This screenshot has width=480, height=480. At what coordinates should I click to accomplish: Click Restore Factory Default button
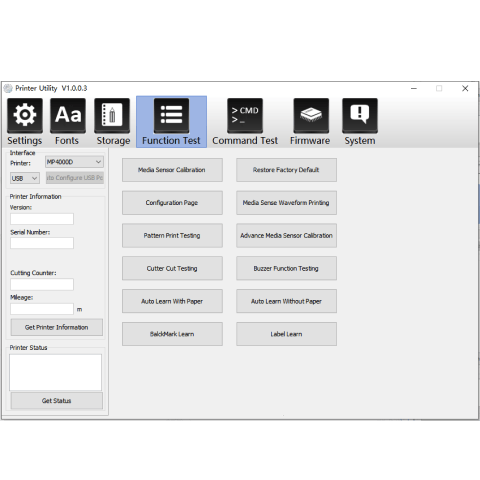click(x=286, y=170)
